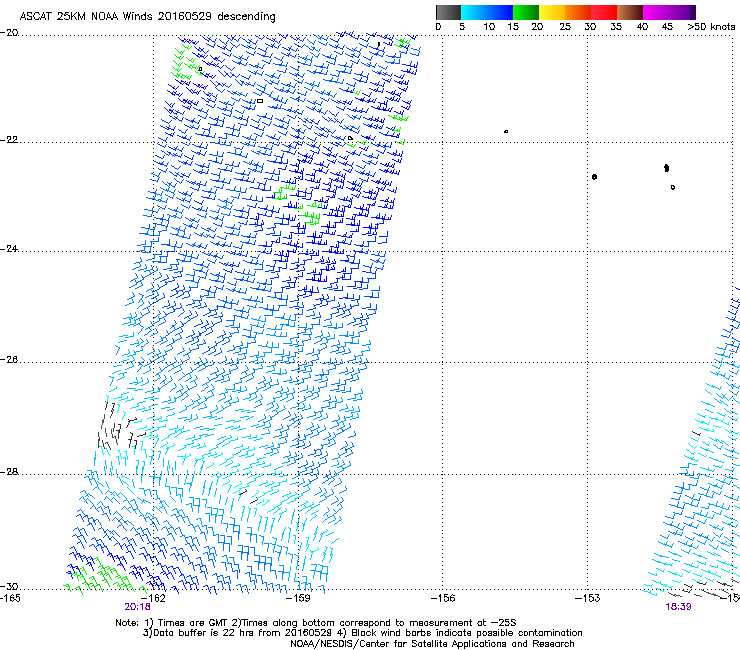Image resolution: width=740 pixels, height=650 pixels.
Task: Click the '-30' latitude axis label
Action: (9, 586)
